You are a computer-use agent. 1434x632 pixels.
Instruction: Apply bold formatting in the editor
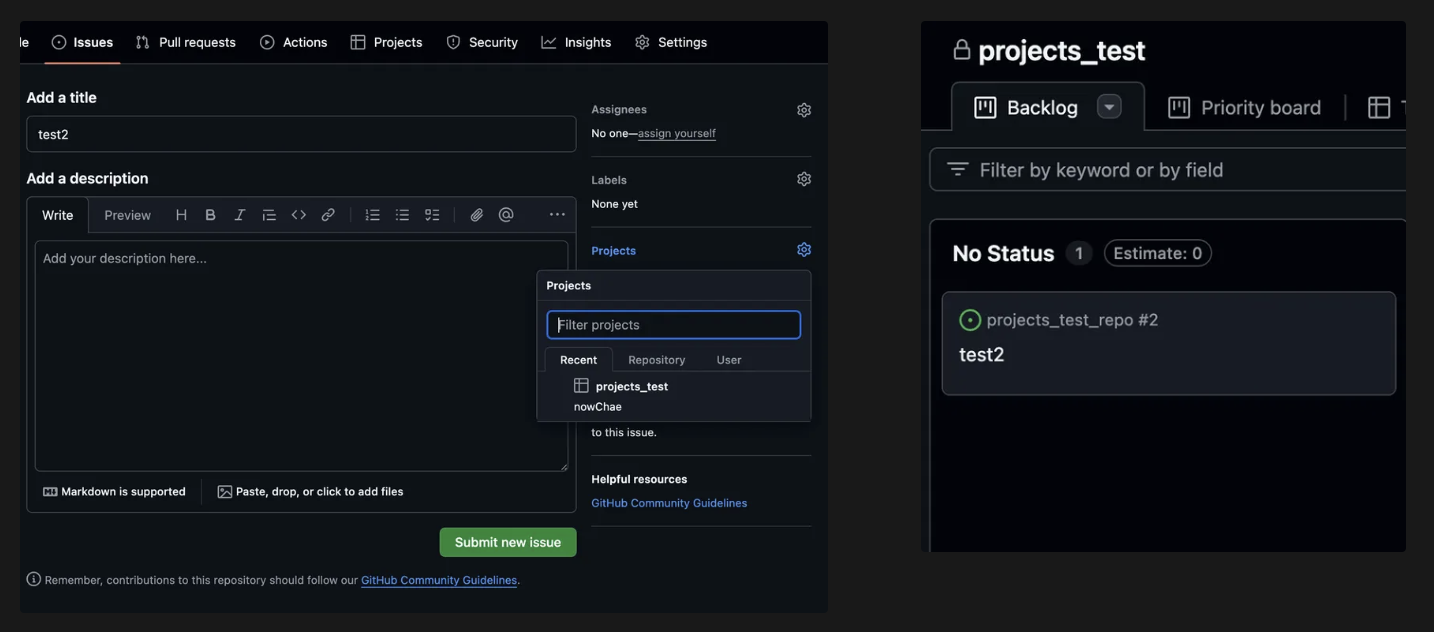click(x=210, y=215)
